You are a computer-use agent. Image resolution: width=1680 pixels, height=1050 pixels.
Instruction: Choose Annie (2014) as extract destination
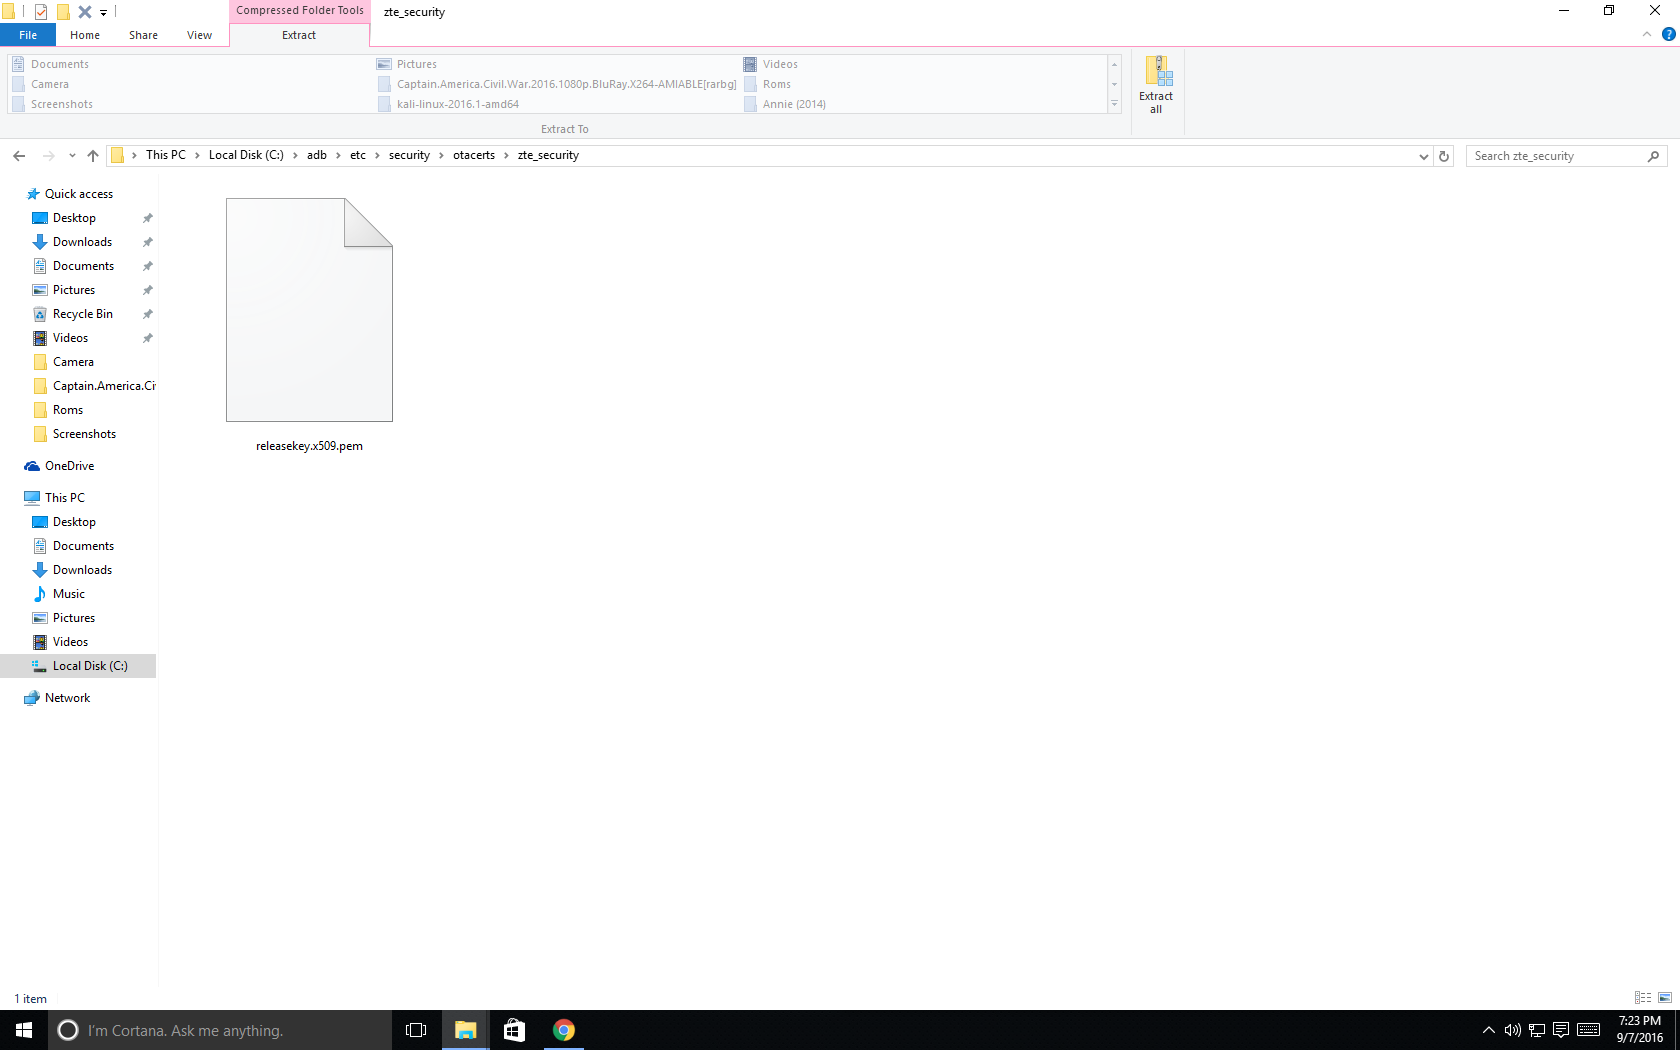pos(785,104)
